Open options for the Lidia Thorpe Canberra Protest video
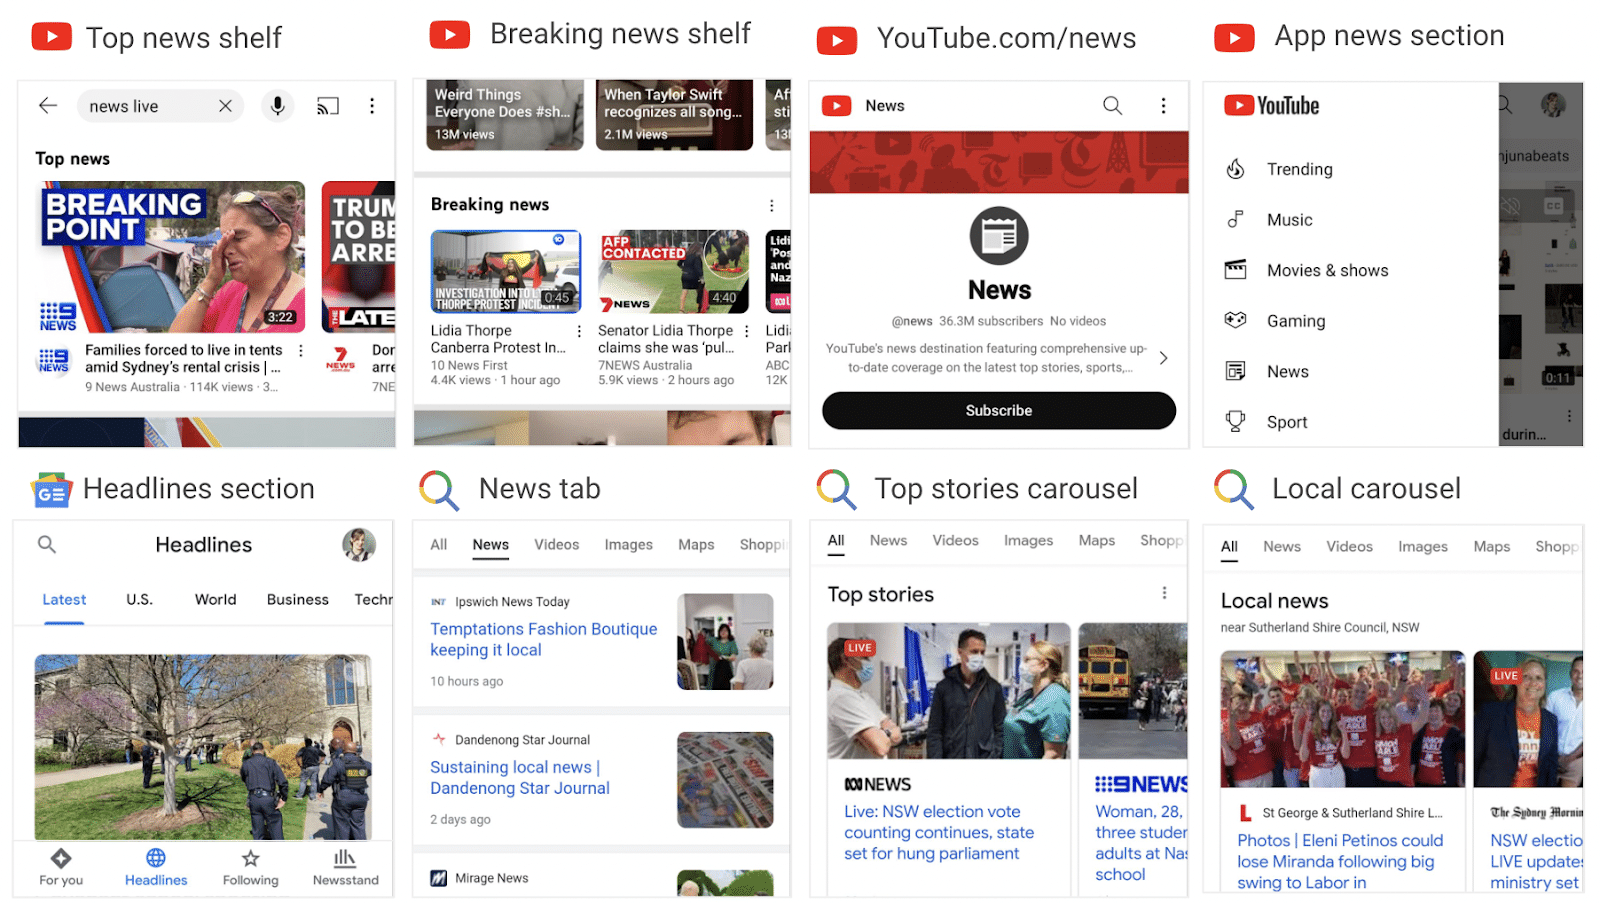Image resolution: width=1600 pixels, height=903 pixels. [x=579, y=331]
